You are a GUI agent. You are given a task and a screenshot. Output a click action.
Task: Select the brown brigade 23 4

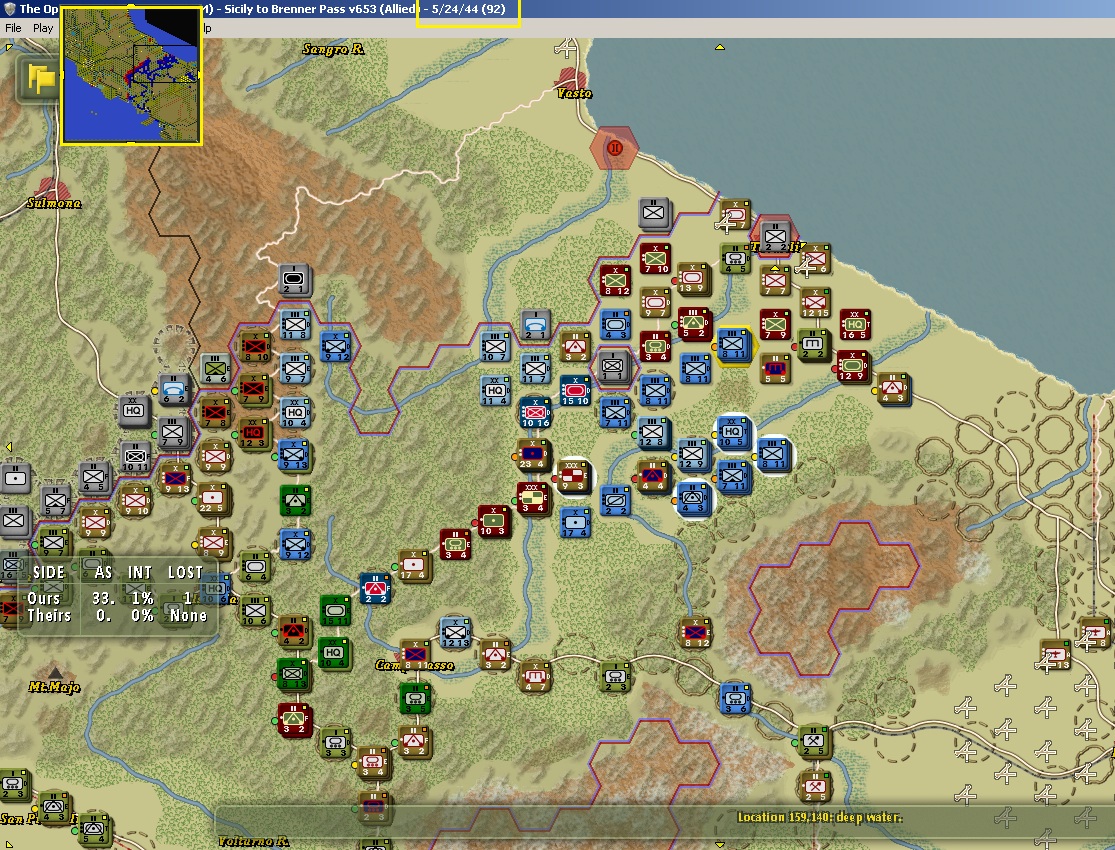point(532,455)
